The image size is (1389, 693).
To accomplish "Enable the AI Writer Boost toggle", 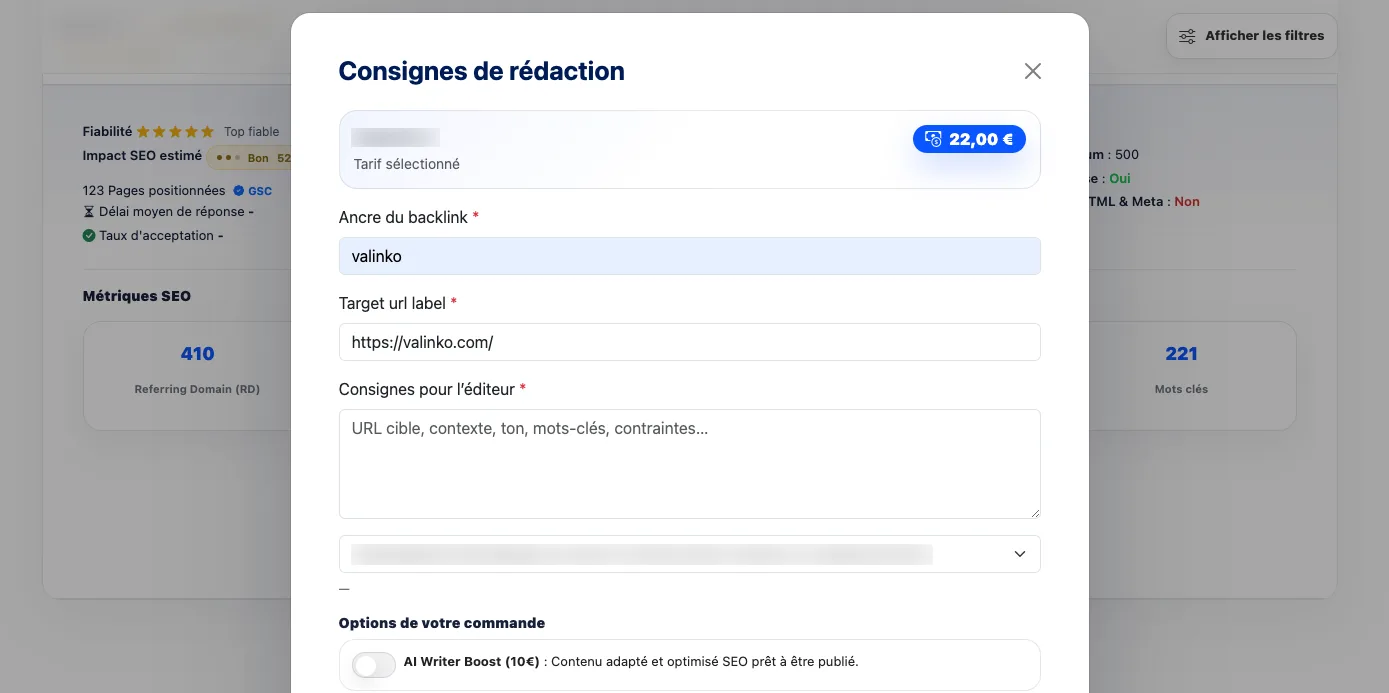I will [374, 664].
